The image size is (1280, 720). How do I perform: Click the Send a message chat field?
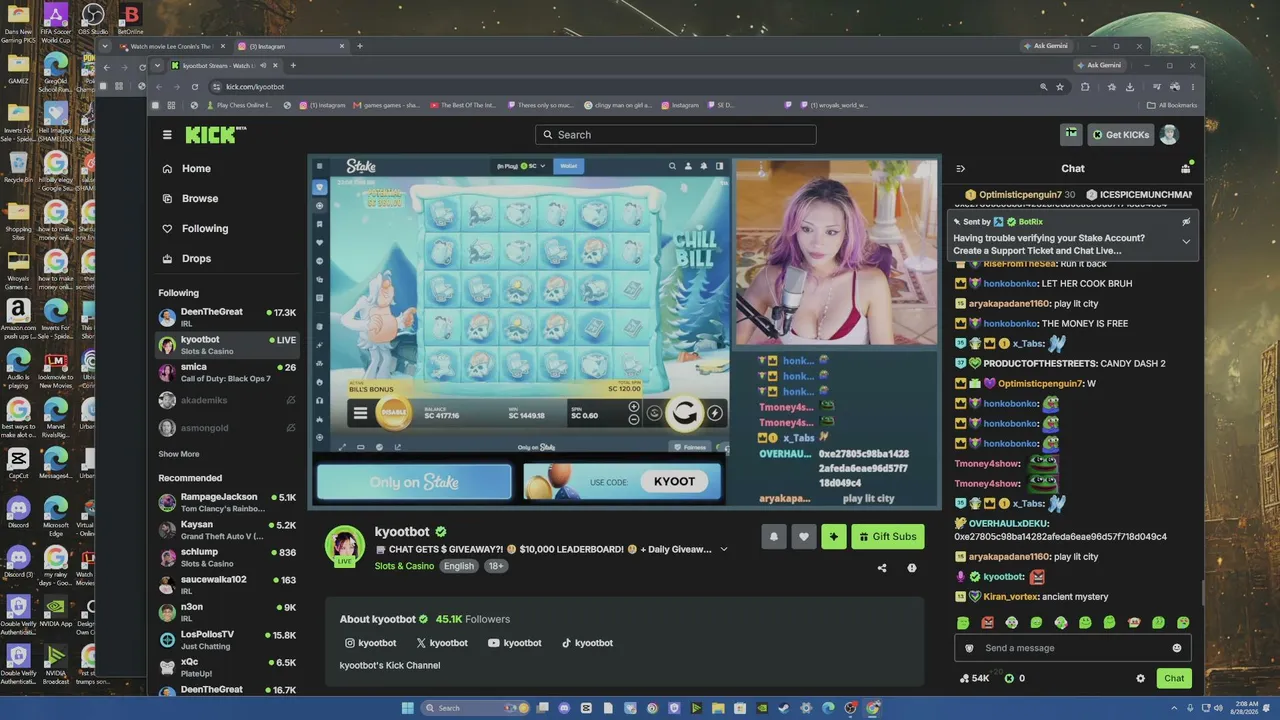point(1072,648)
